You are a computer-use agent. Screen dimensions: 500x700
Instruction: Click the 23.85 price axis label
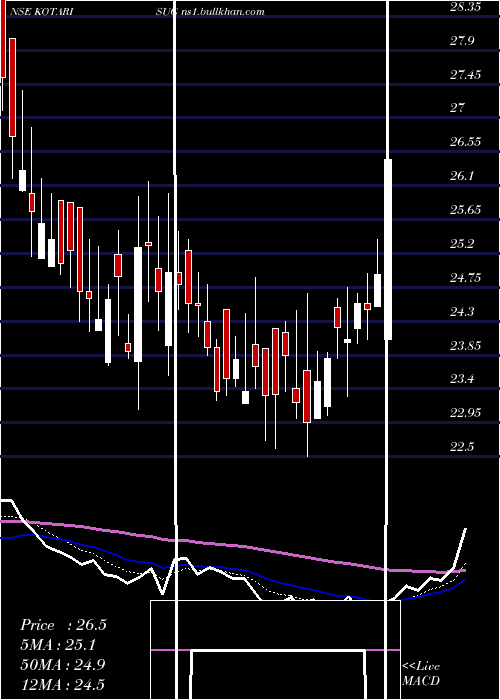(465, 345)
